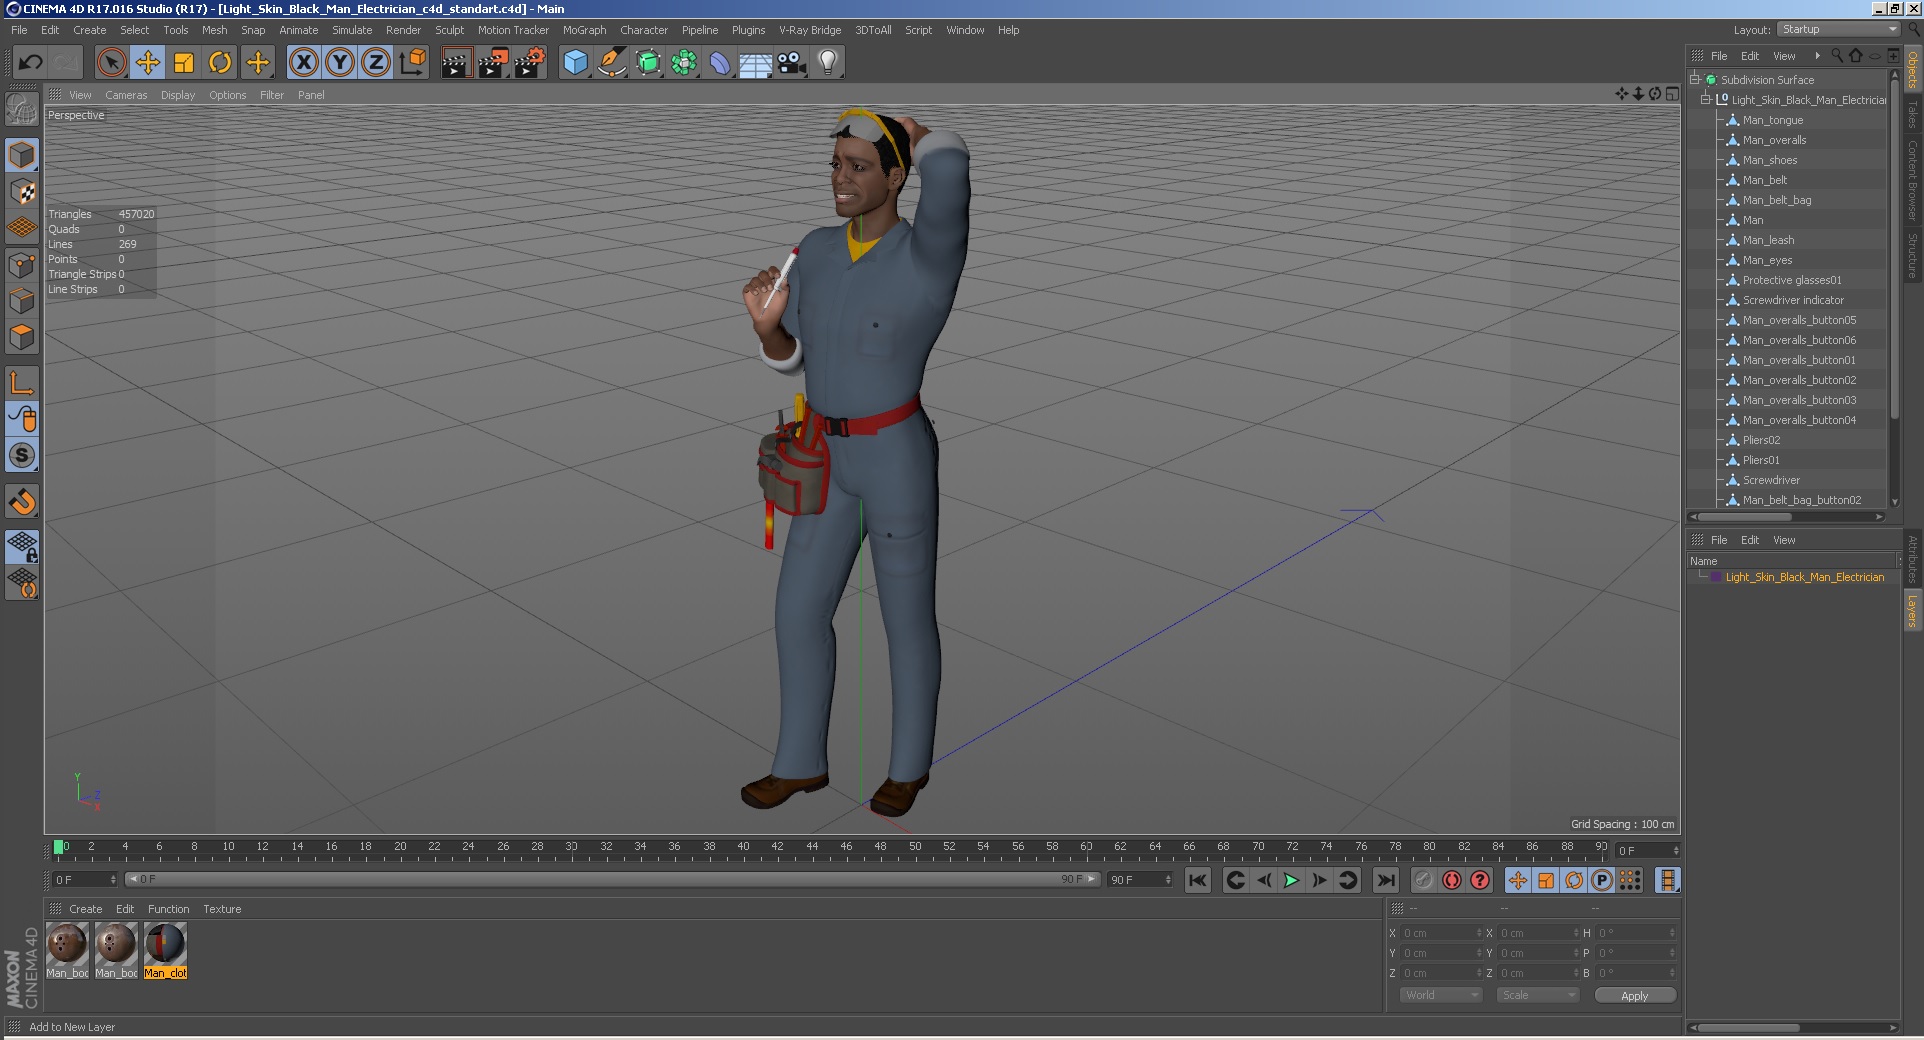Open Edit Render Settings icon

point(529,63)
